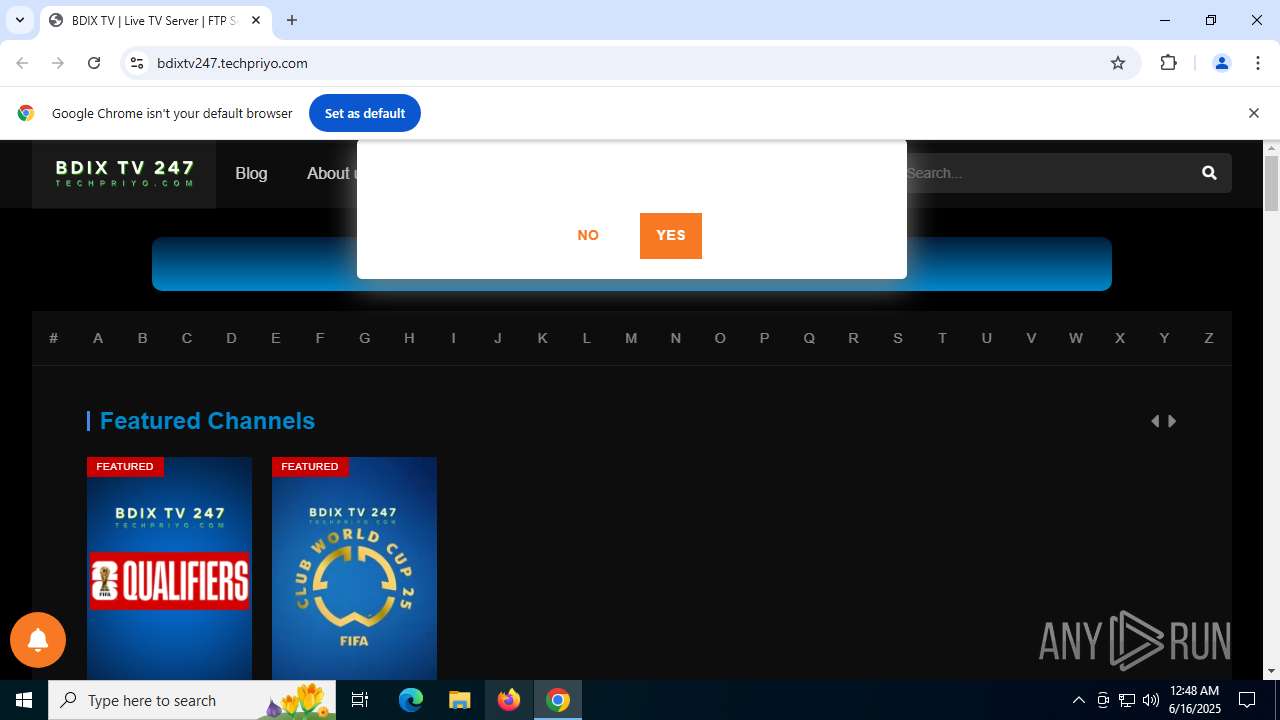1280x720 pixels.
Task: Filter channels by letter Y
Action: 1164,338
